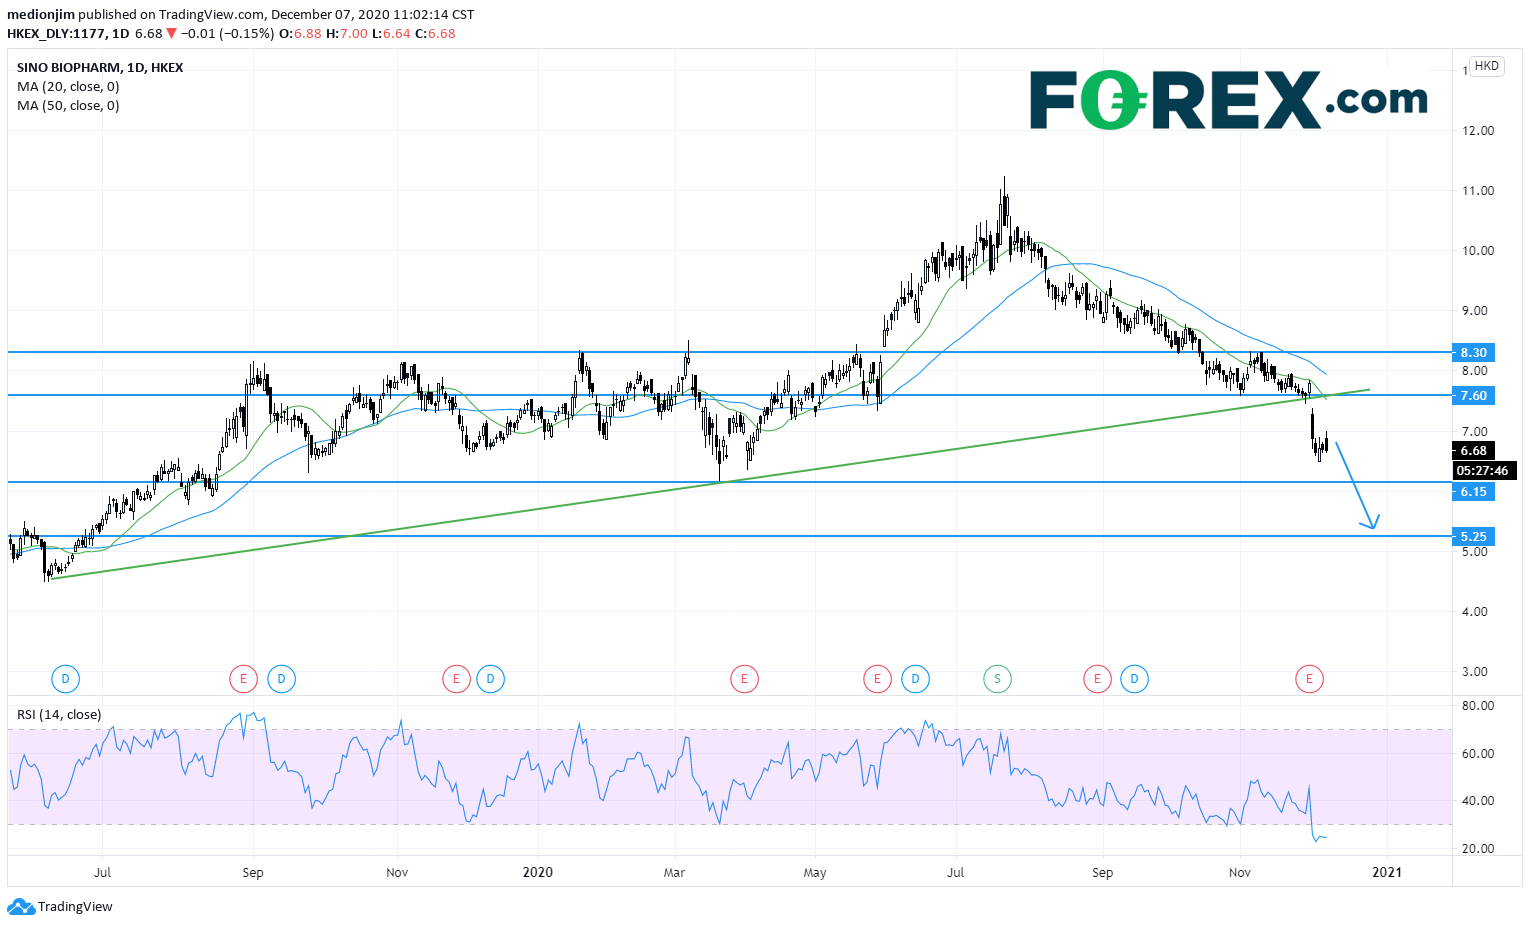The height and width of the screenshot is (927, 1530).
Task: Click the leftmost D dividend marker
Action: [65, 680]
